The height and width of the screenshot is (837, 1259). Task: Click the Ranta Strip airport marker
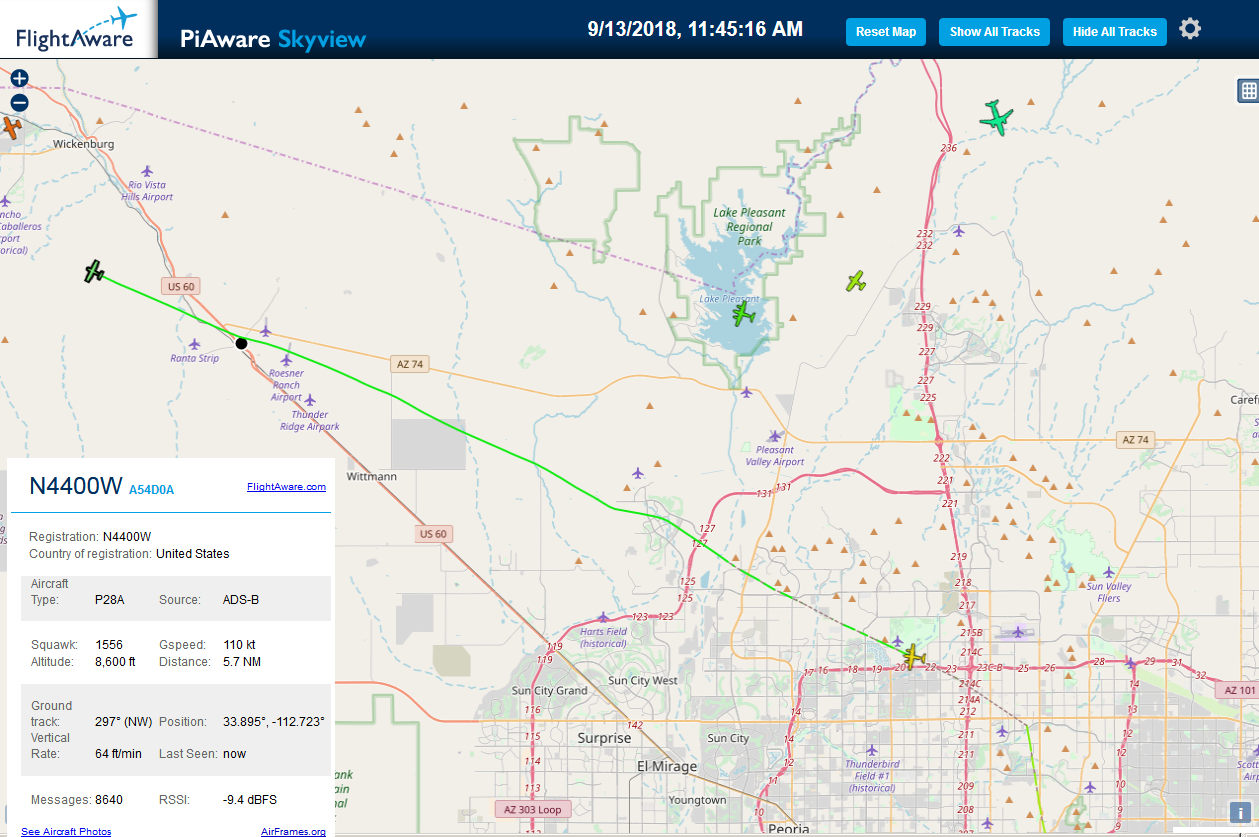(x=195, y=344)
